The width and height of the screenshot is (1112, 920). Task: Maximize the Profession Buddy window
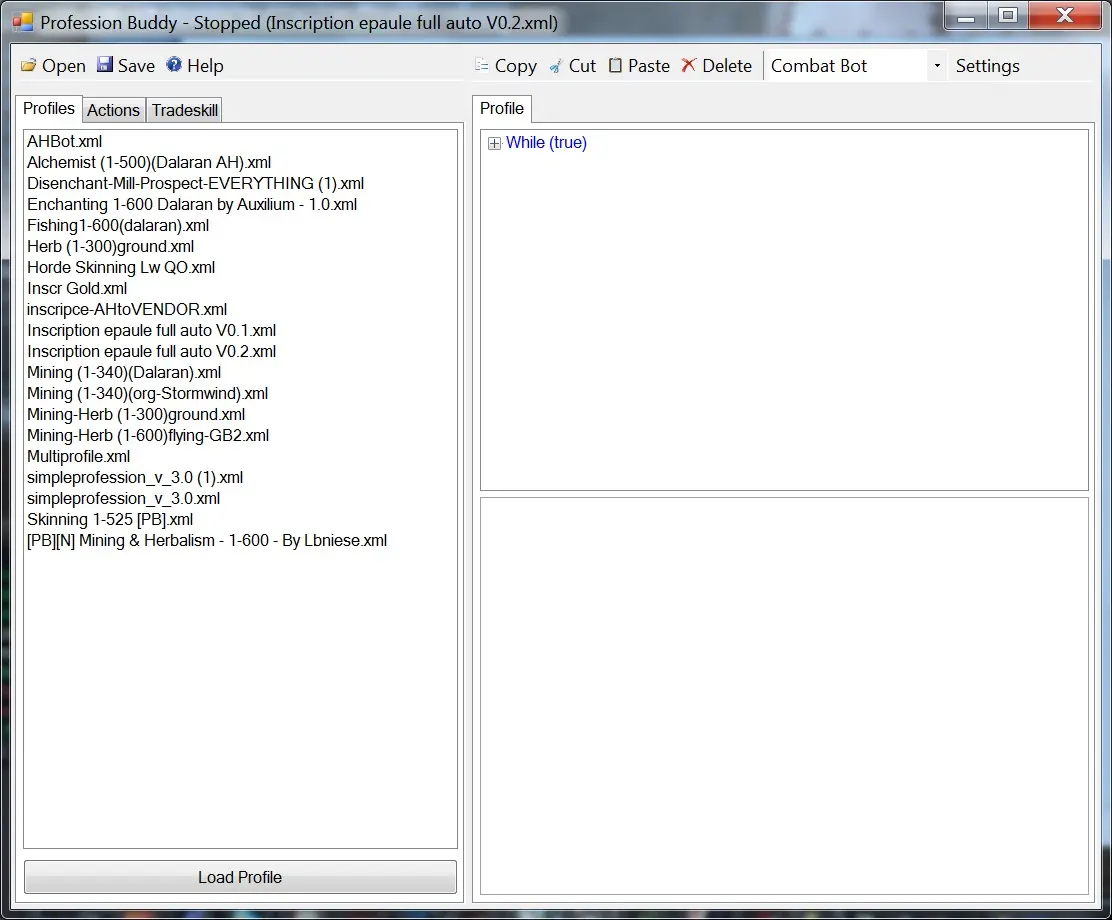(1007, 16)
